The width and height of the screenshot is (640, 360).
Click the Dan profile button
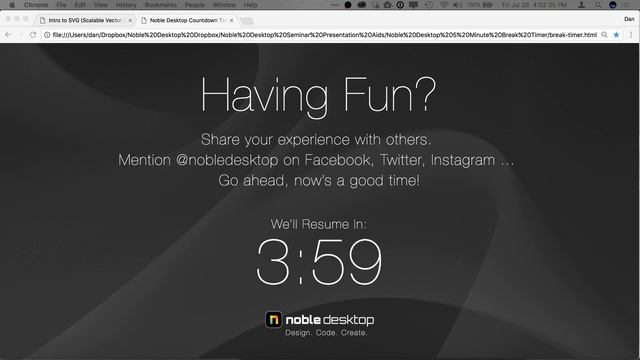point(629,19)
